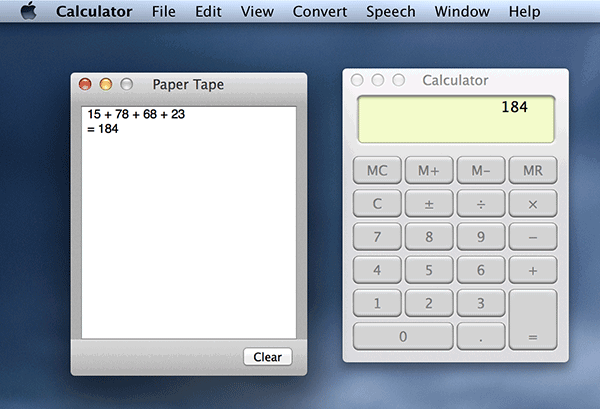The image size is (600, 409).
Task: Minimize the Paper Tape window
Action: [x=106, y=84]
